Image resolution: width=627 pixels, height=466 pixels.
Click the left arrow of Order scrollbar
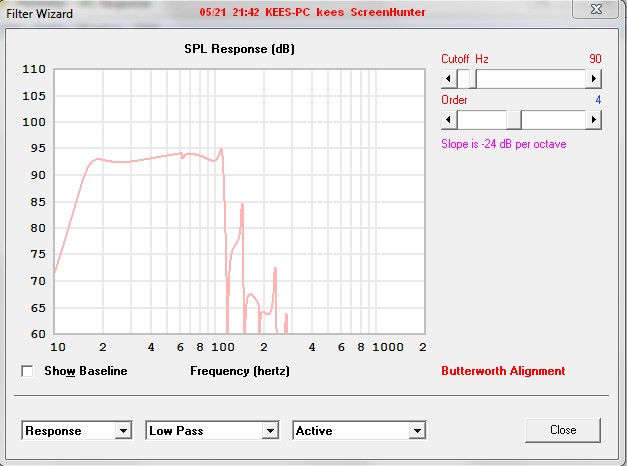coord(449,120)
